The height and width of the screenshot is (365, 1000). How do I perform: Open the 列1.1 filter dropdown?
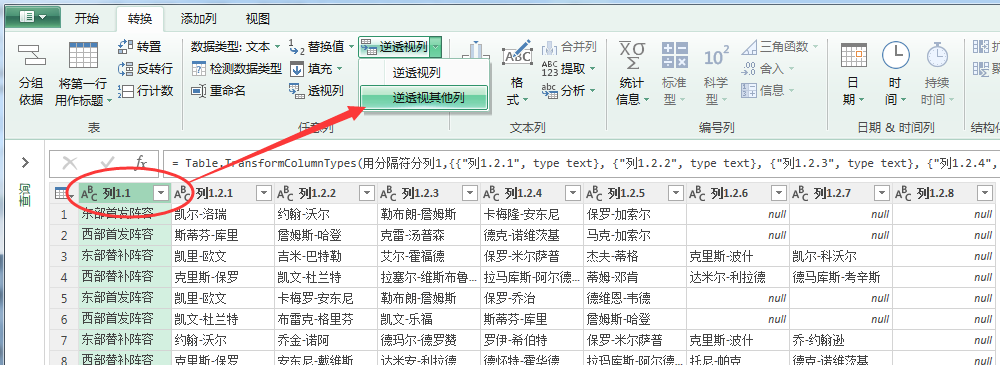point(161,193)
